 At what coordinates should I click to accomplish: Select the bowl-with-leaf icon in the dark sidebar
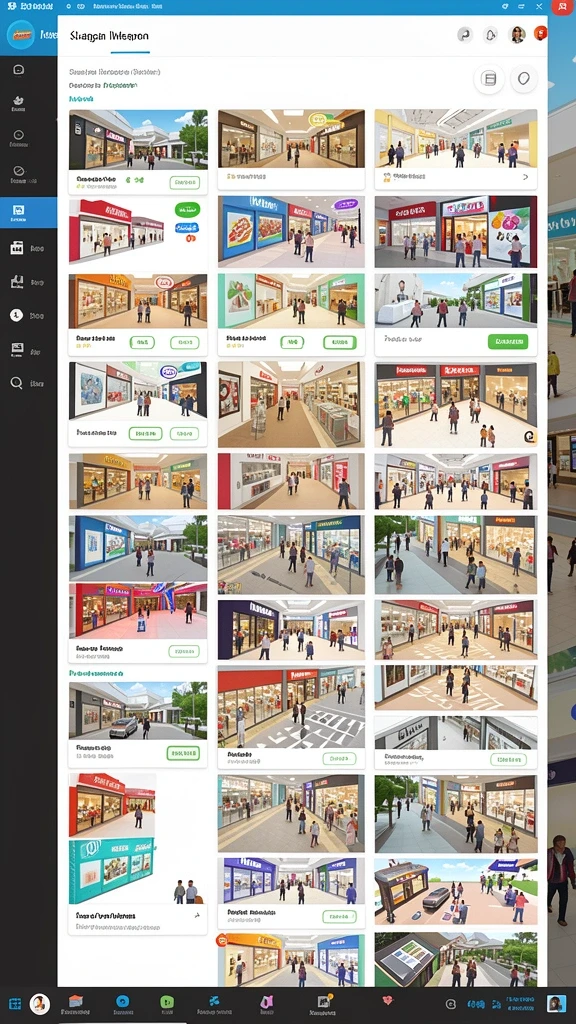click(x=18, y=101)
